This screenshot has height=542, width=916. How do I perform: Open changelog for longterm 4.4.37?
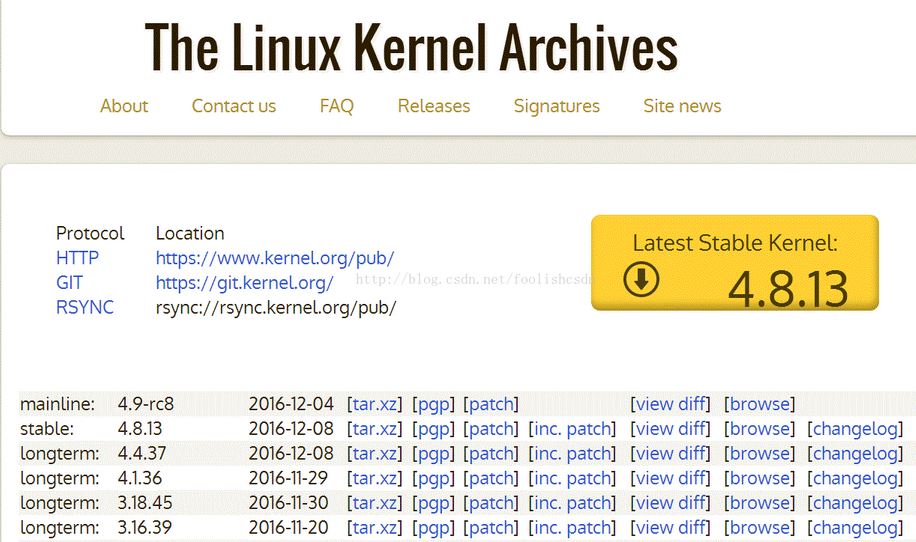(855, 453)
